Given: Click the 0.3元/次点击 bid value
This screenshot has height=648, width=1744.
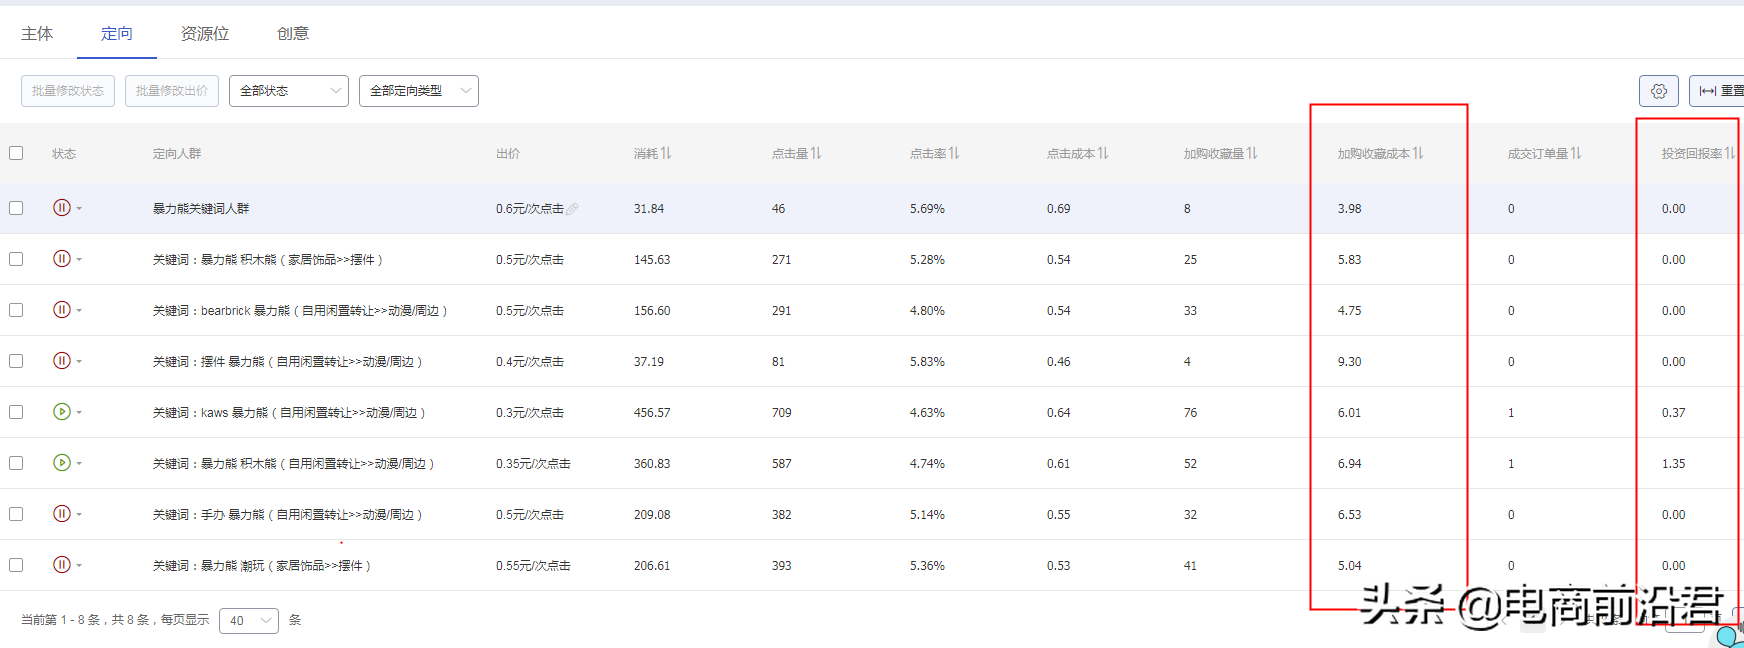Looking at the screenshot, I should (530, 413).
